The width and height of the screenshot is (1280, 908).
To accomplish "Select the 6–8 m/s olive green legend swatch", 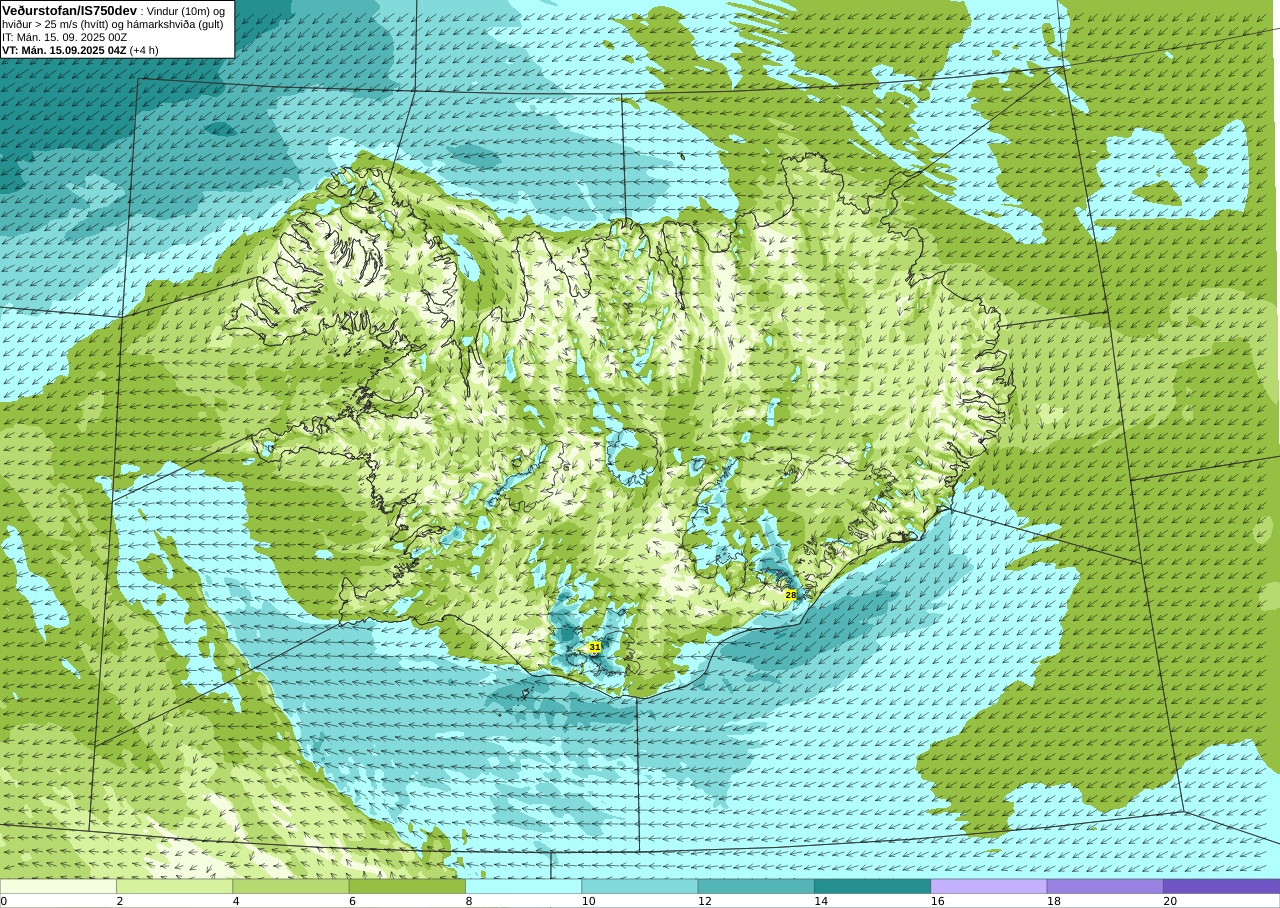I will (407, 886).
